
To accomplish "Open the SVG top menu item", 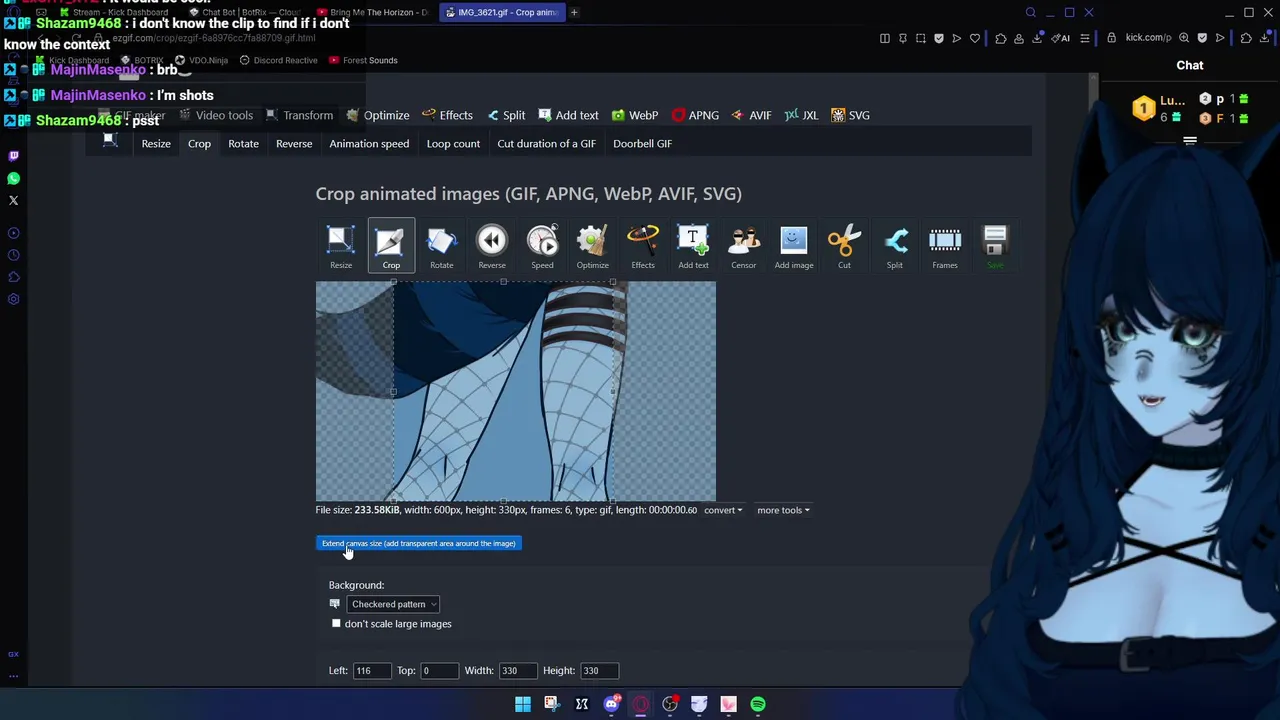I will (850, 115).
